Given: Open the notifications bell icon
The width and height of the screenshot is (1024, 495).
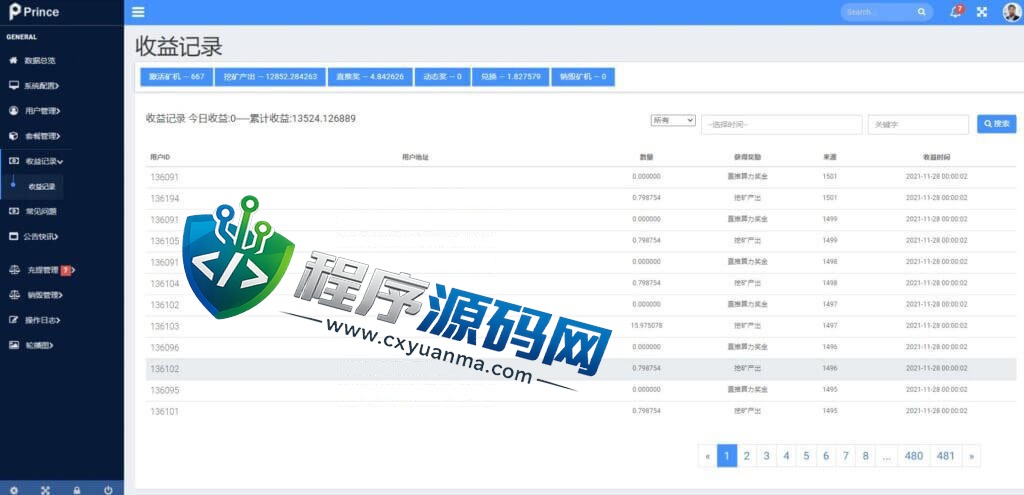Looking at the screenshot, I should pos(955,12).
